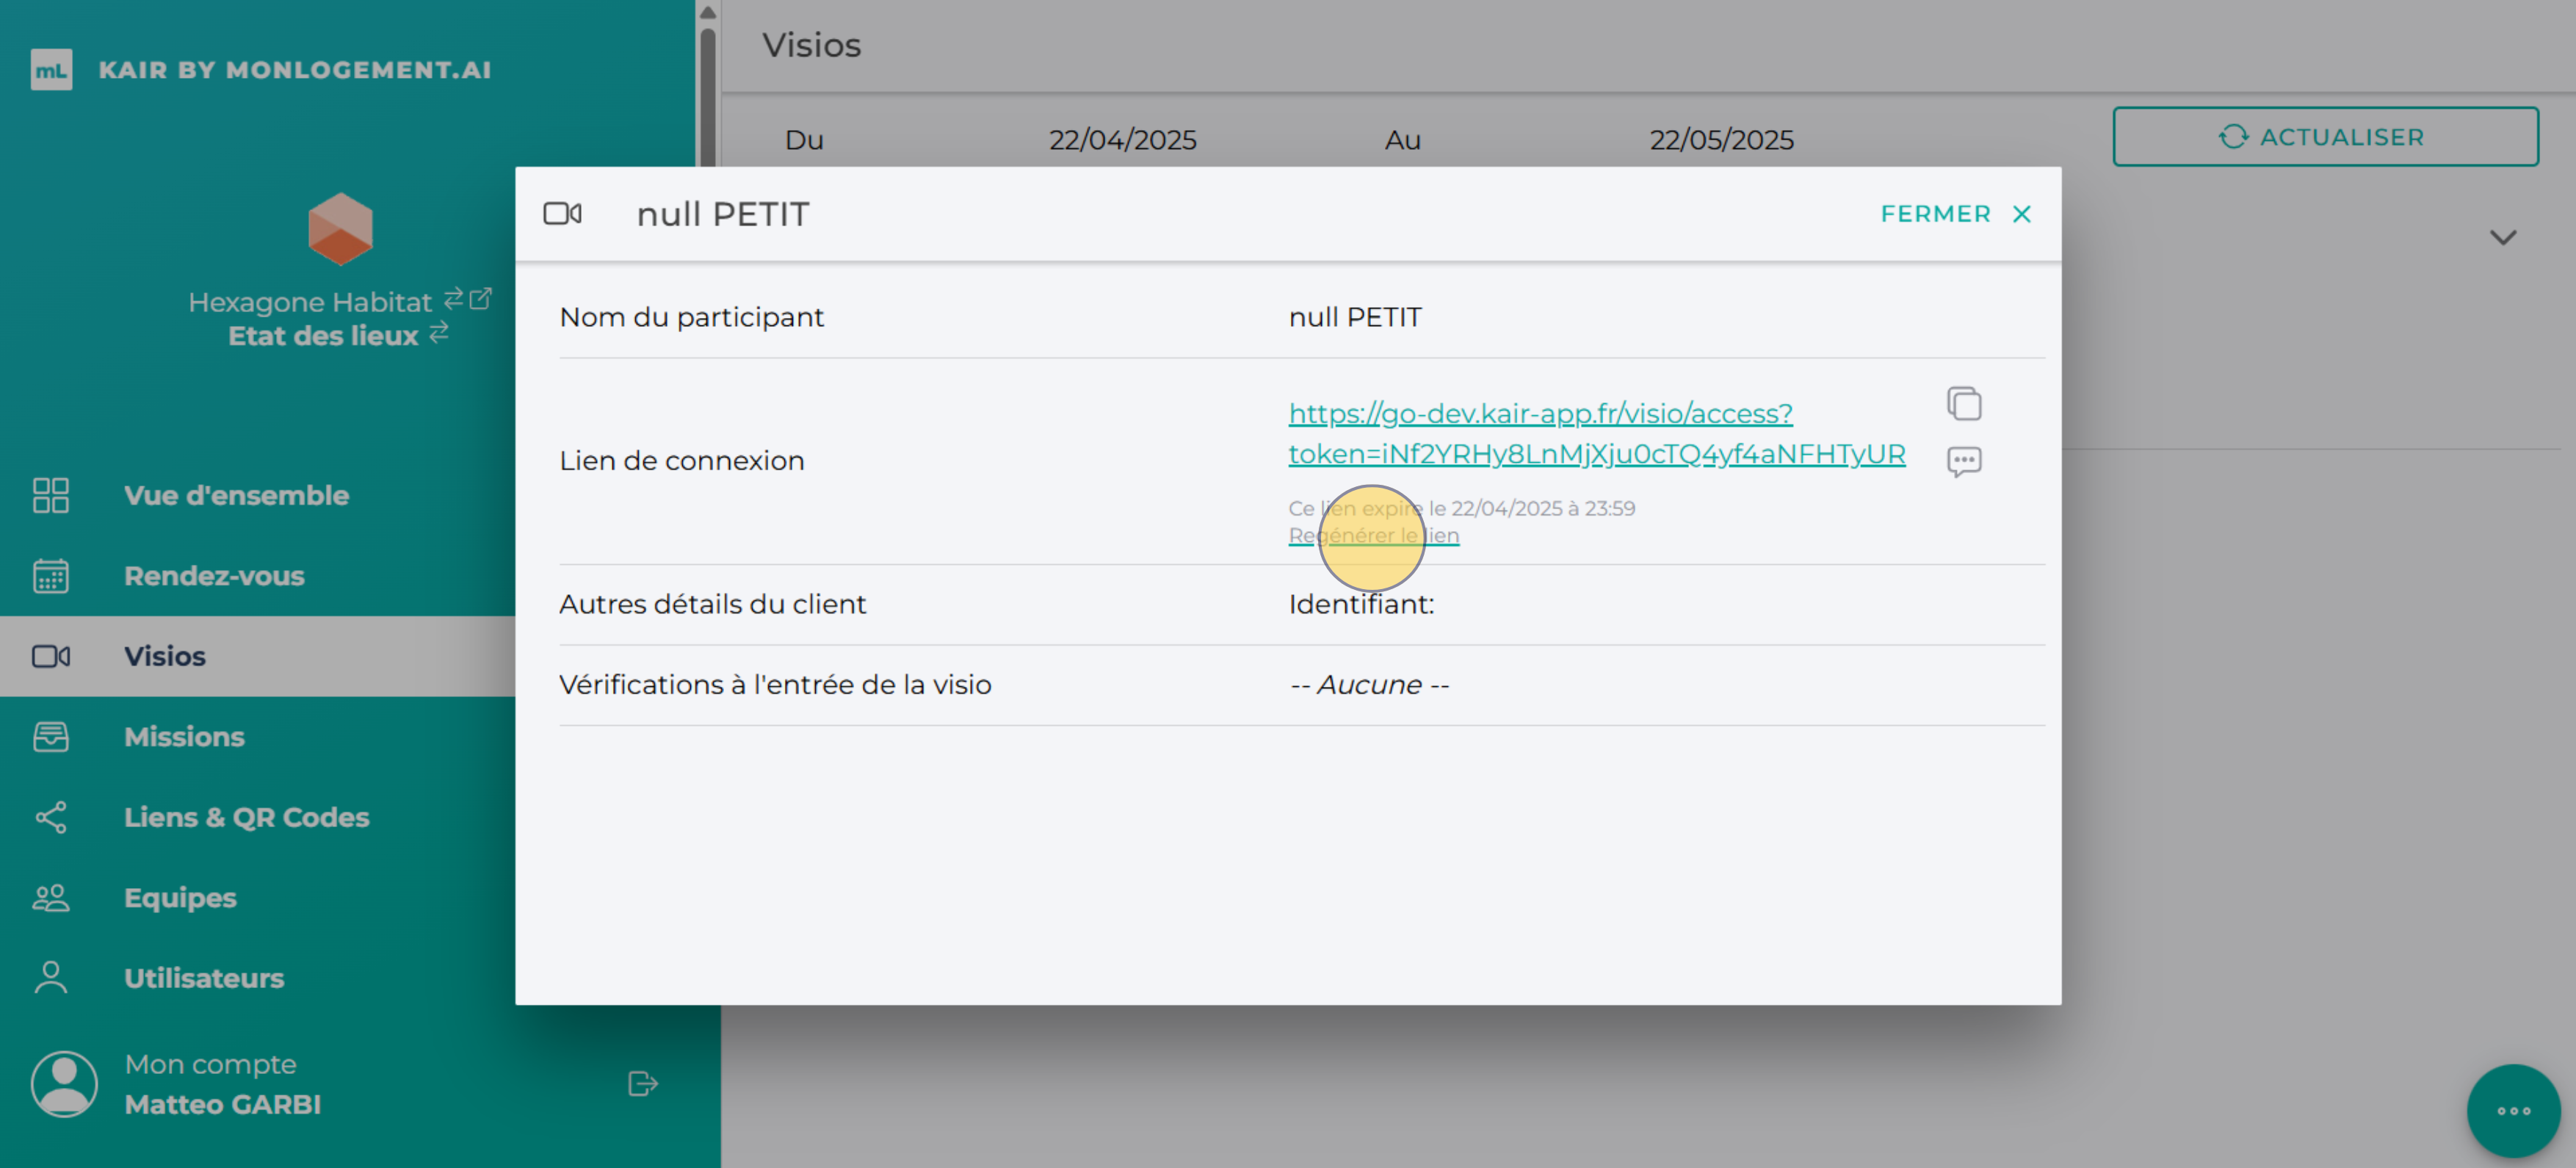Go to Rendez-vous menu item
The width and height of the screenshot is (2576, 1168).
click(x=214, y=576)
